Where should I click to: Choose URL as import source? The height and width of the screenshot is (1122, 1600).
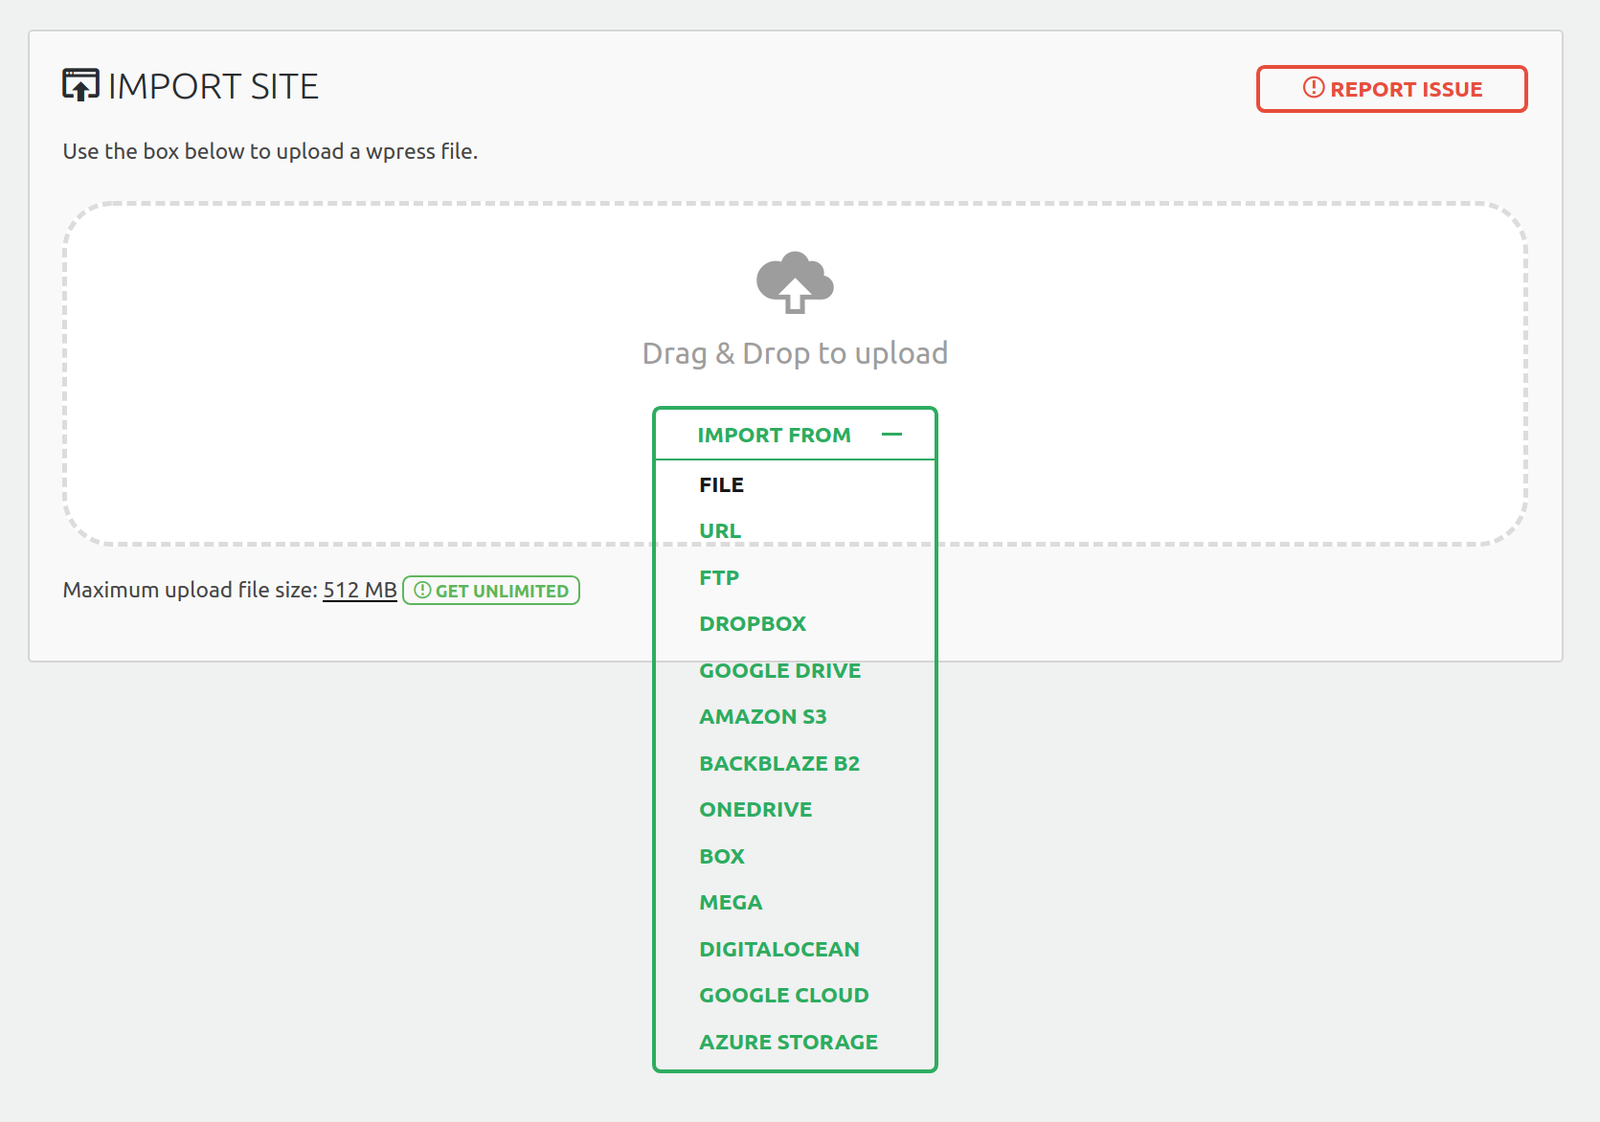(720, 531)
